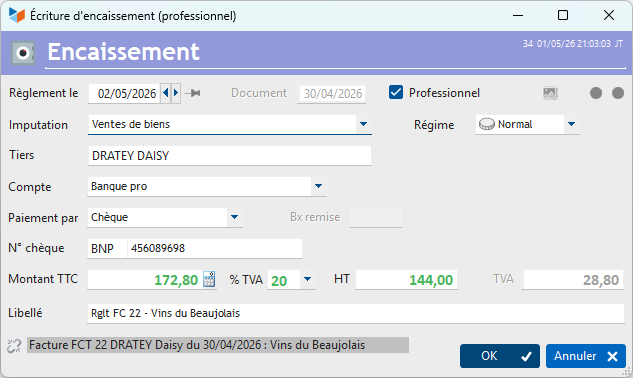Step payment date forward with right arrow
This screenshot has width=633, height=378.
[x=176, y=93]
